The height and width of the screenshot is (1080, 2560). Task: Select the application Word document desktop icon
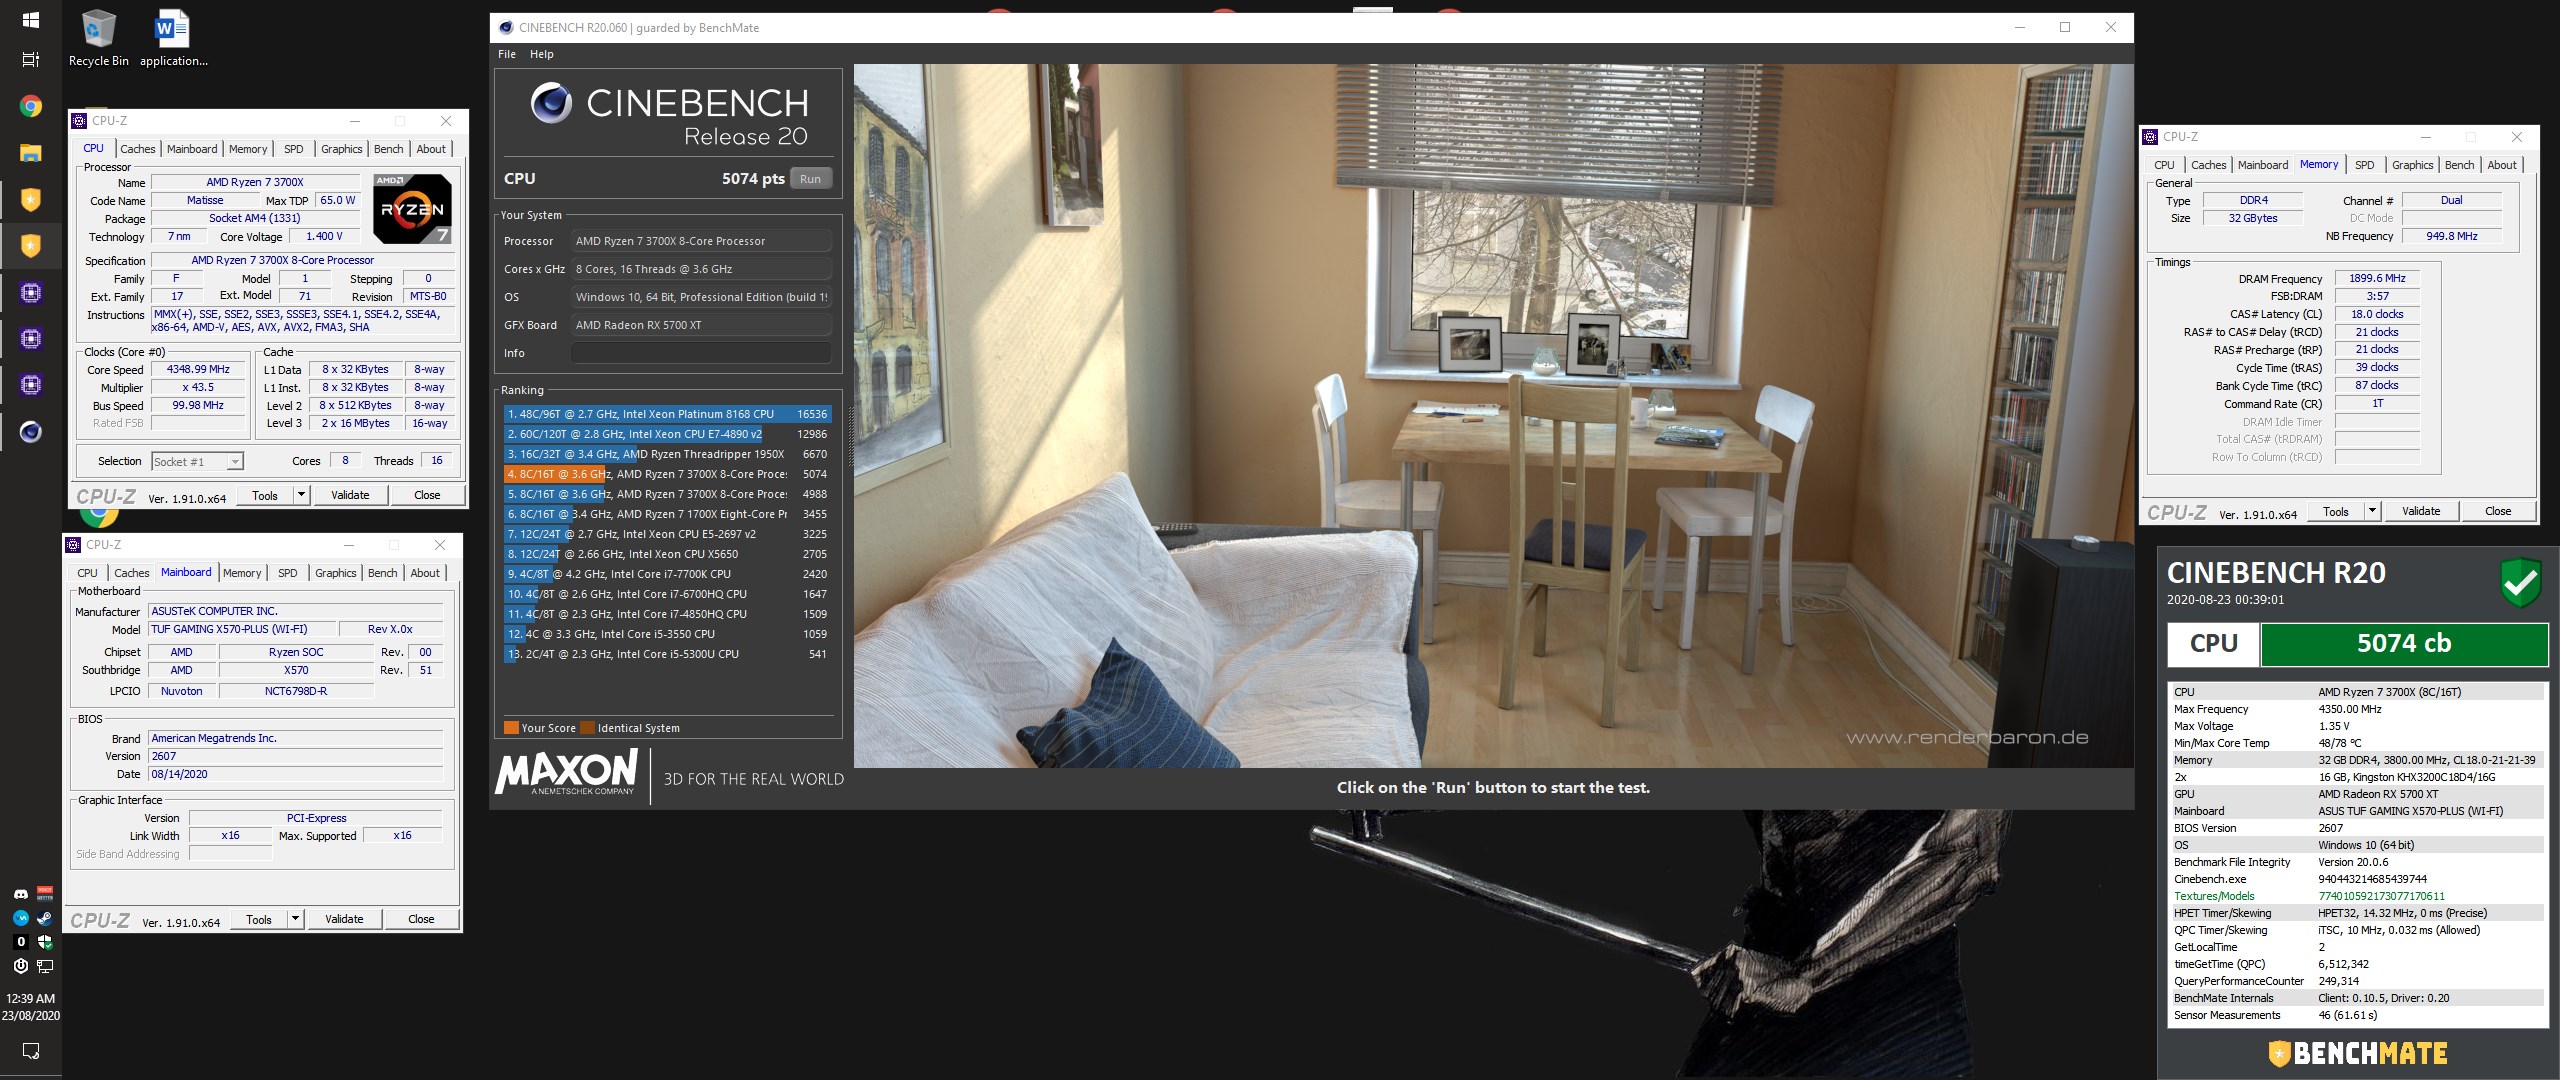point(173,38)
